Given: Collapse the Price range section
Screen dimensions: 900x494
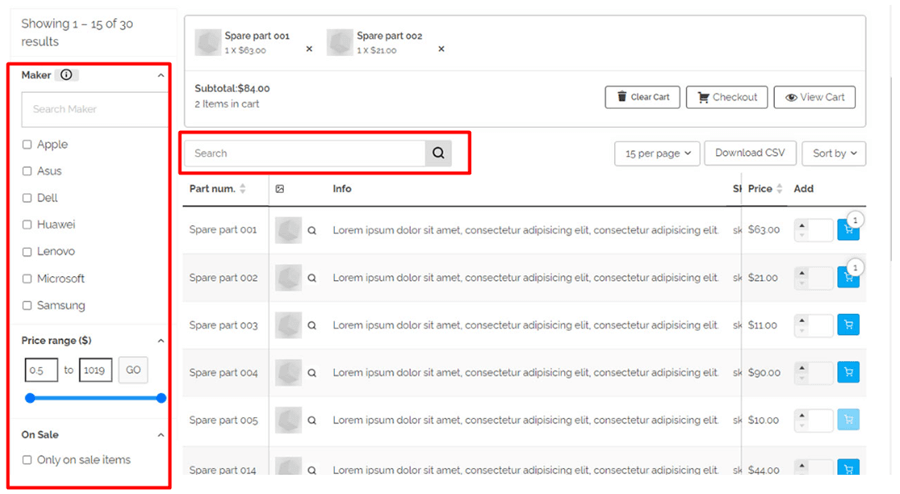Looking at the screenshot, I should tap(161, 341).
